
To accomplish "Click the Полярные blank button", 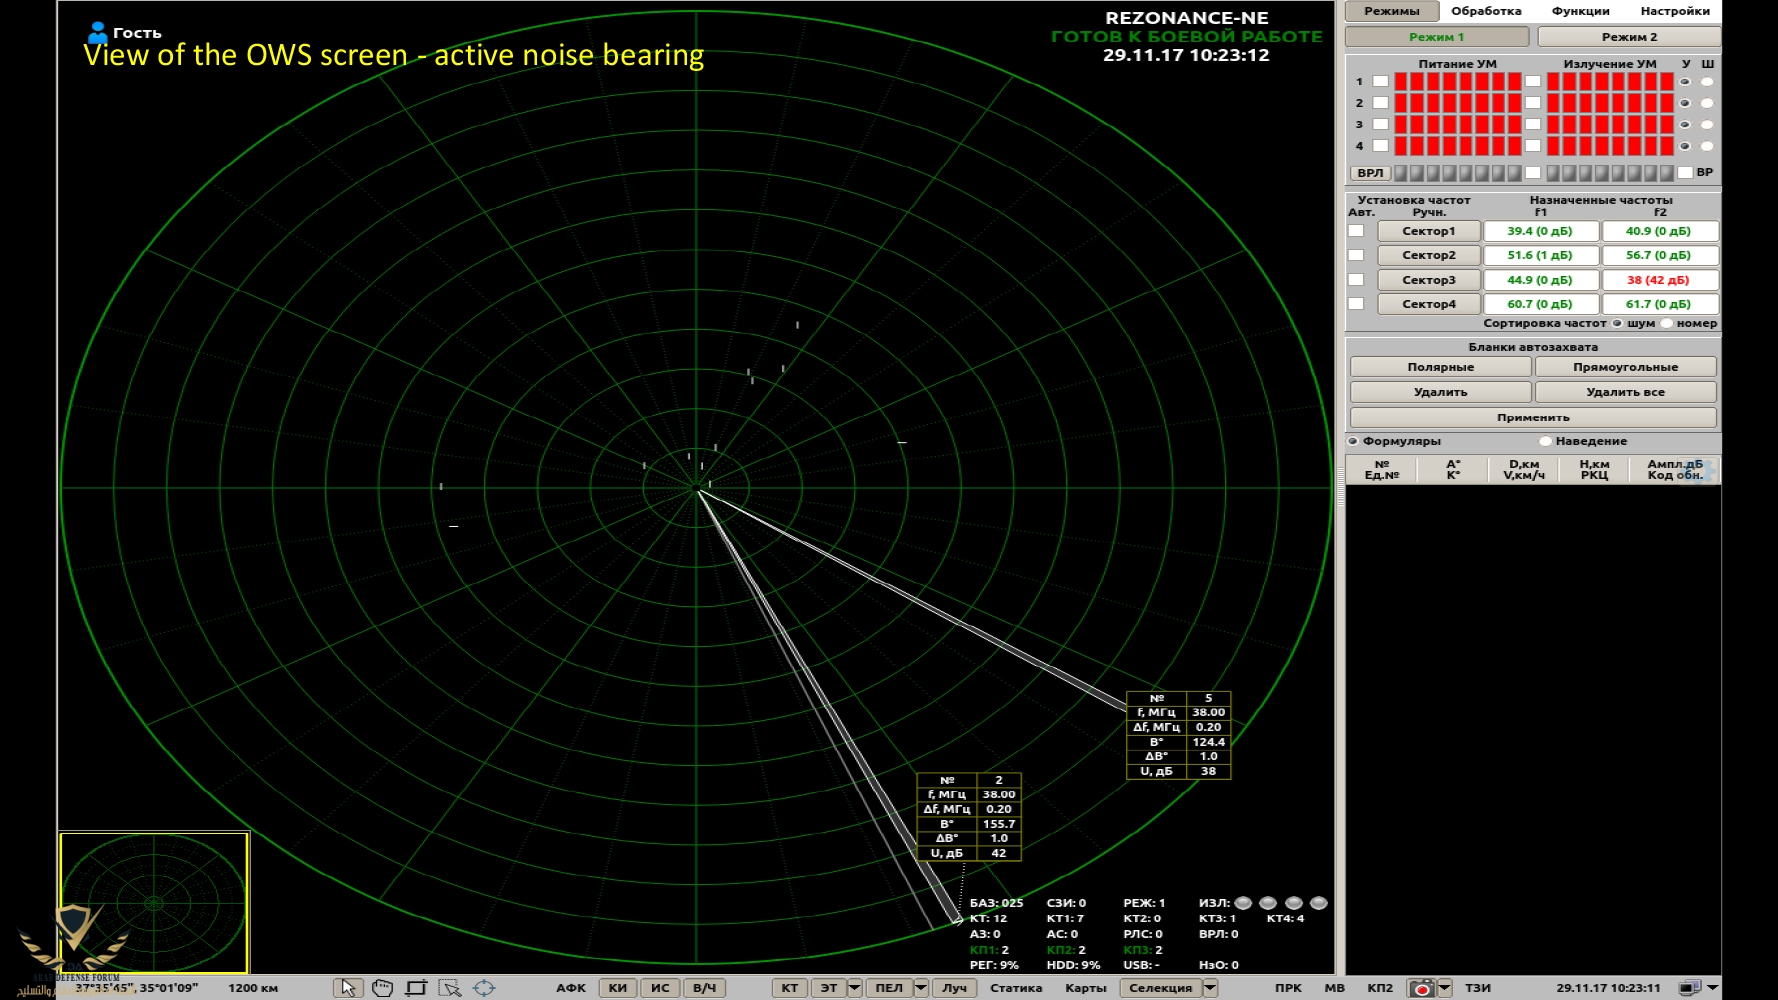I will 1440,367.
